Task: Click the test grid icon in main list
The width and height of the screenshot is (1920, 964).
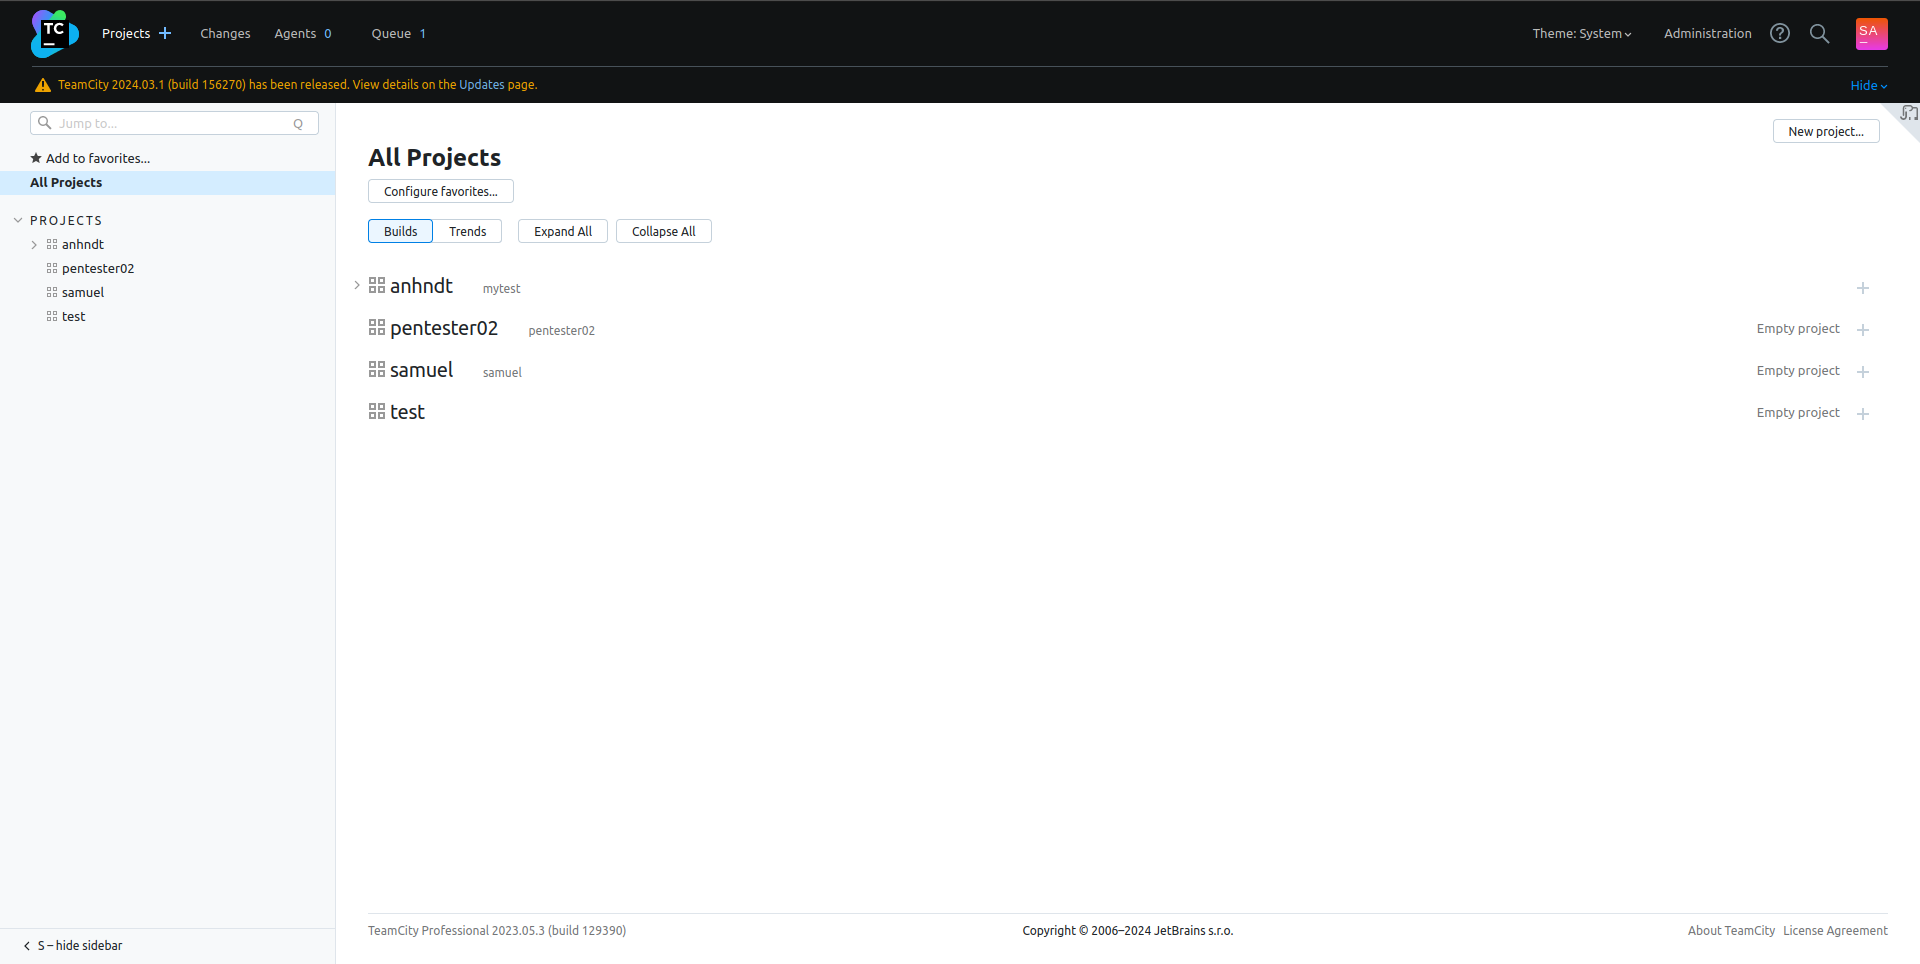Action: click(377, 411)
